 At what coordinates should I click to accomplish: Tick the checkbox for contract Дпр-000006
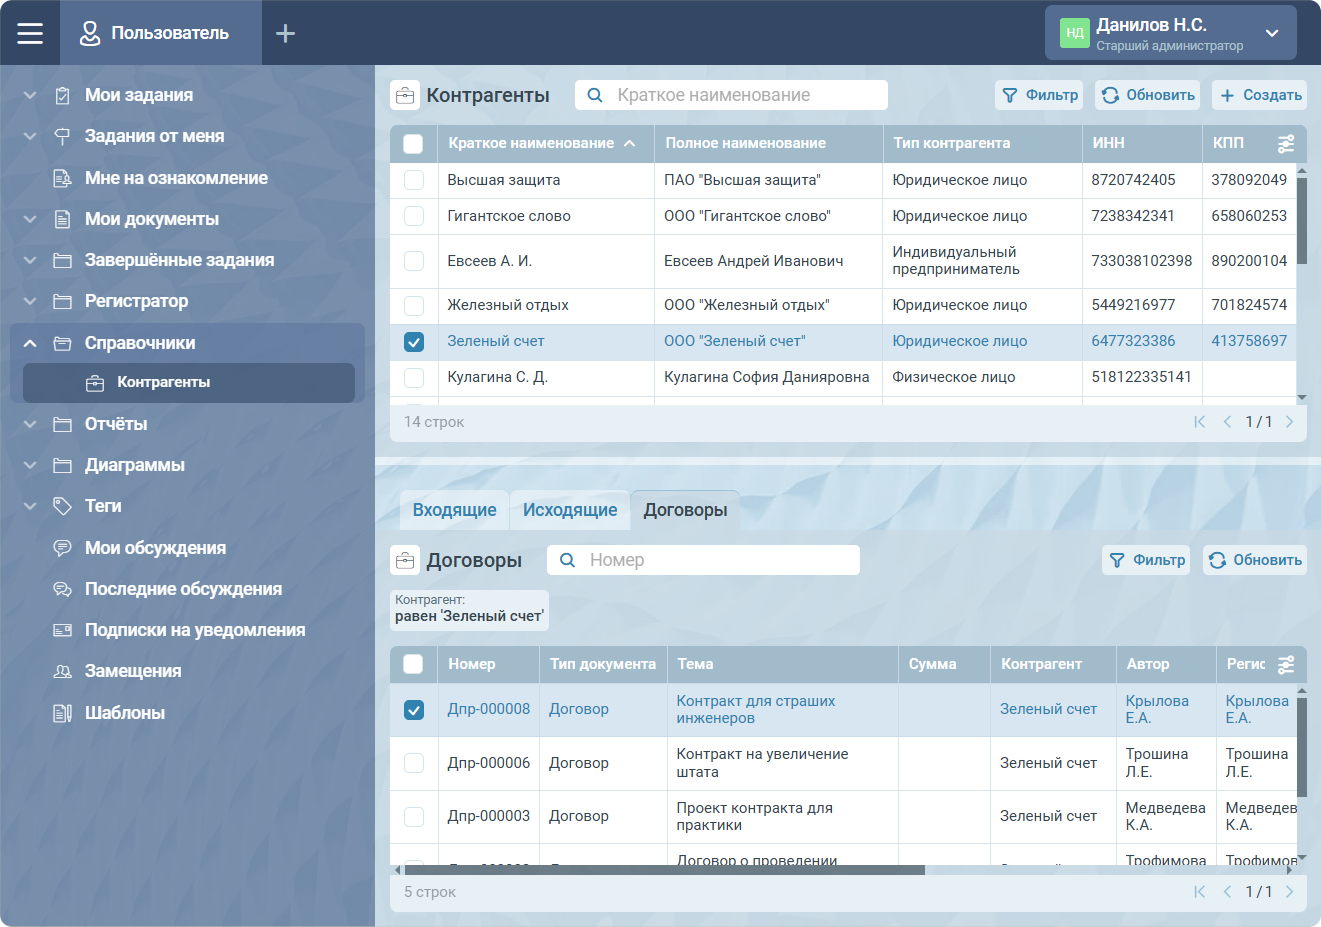413,763
